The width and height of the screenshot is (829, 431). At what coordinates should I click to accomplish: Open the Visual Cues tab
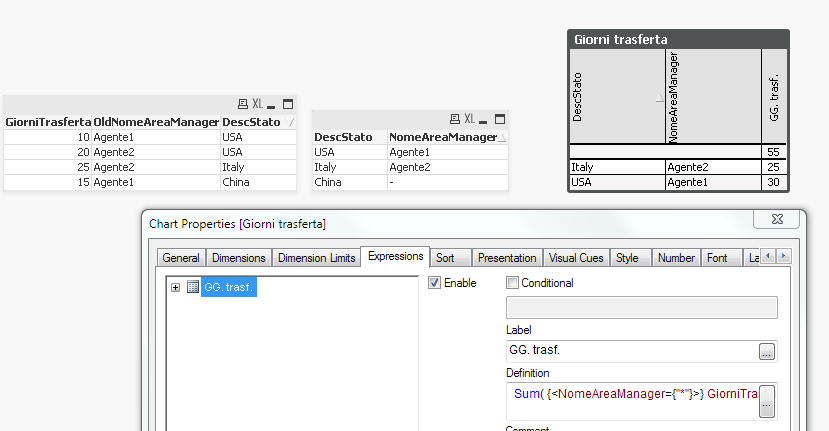point(576,258)
